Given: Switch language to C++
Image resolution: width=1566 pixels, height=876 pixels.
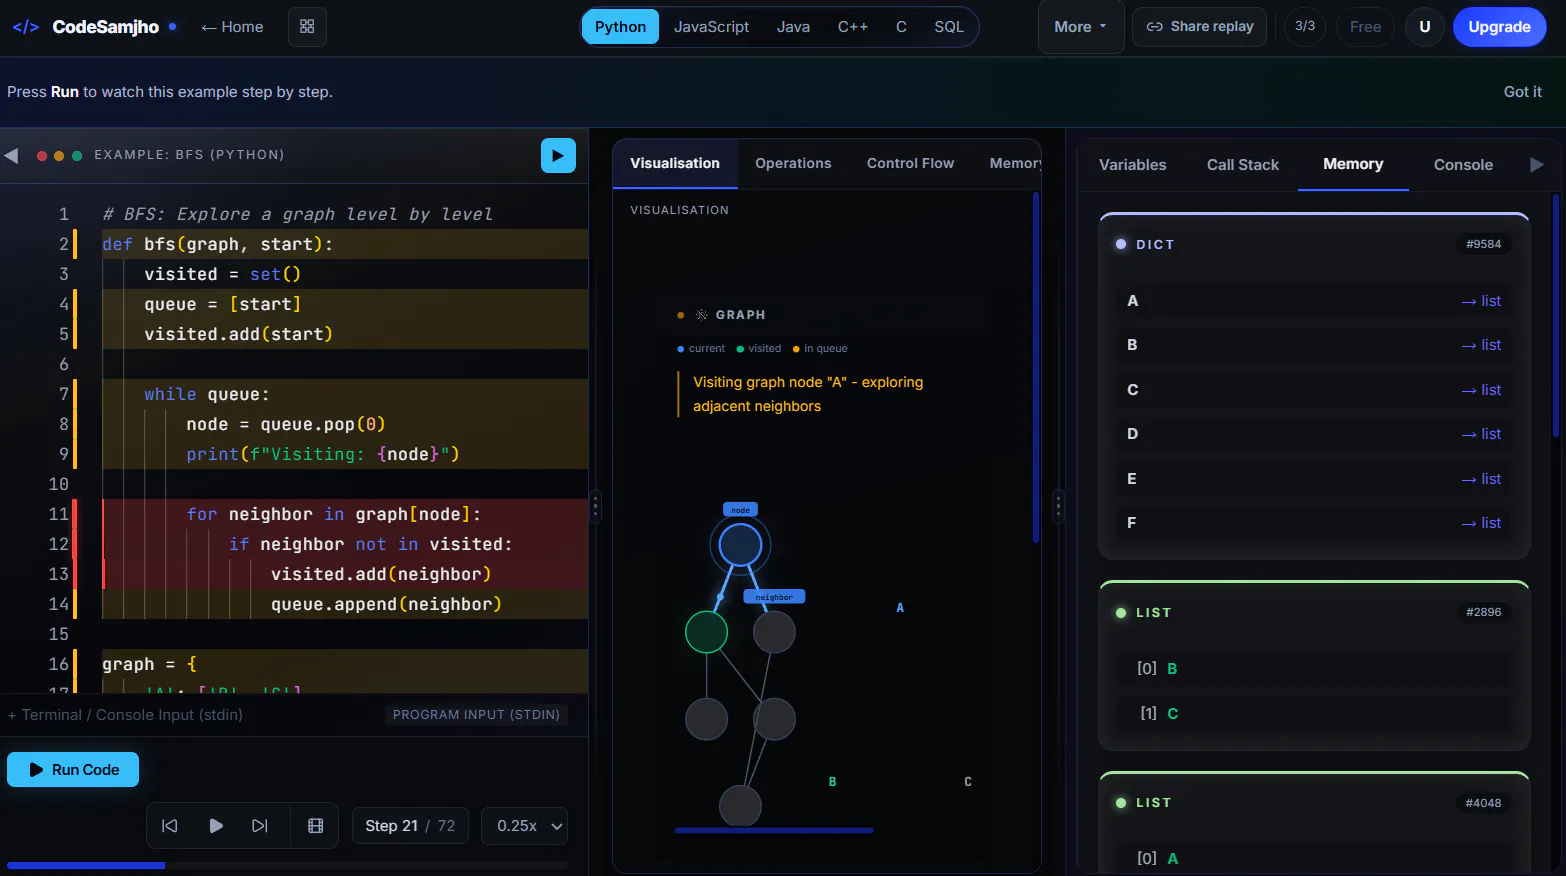Looking at the screenshot, I should click(x=853, y=27).
